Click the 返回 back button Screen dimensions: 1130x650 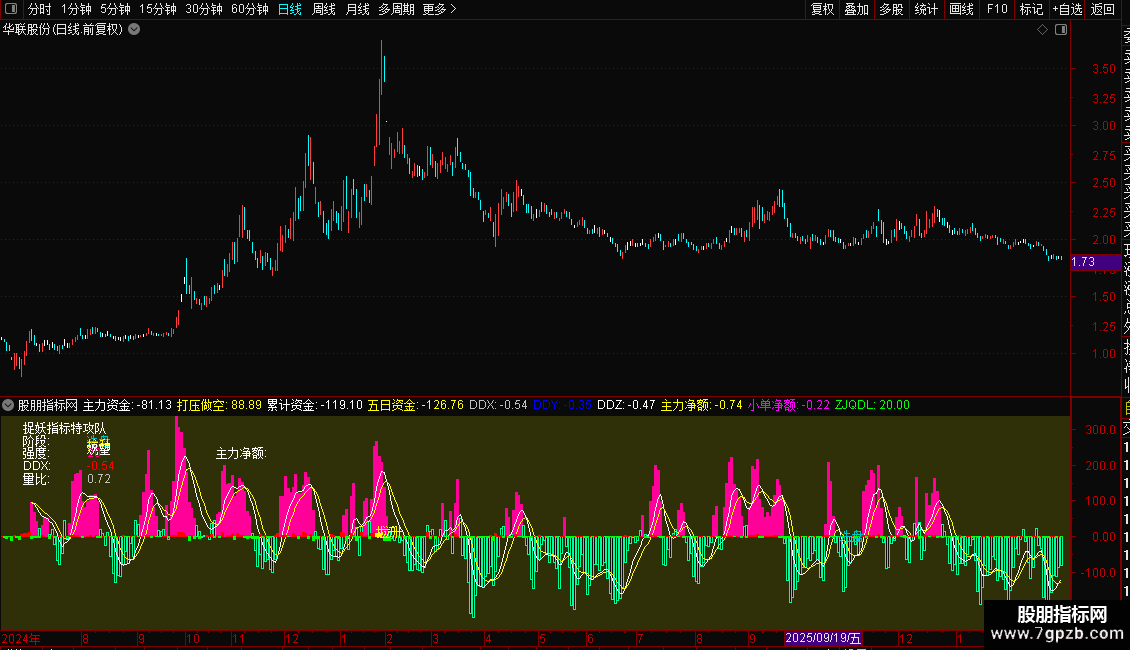click(1103, 9)
